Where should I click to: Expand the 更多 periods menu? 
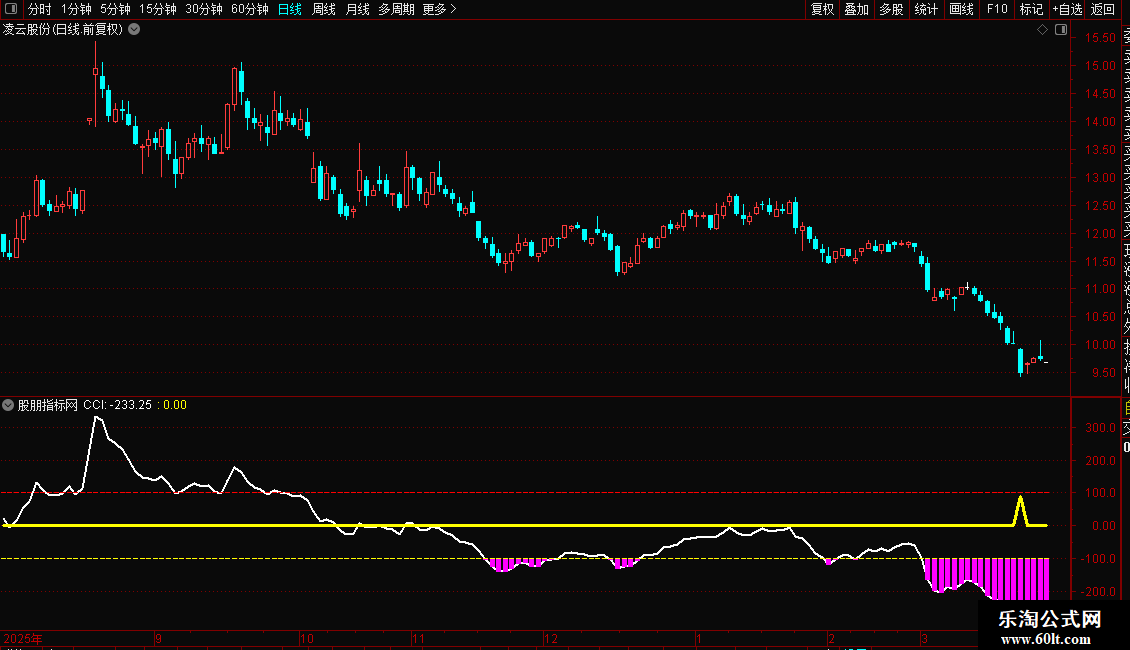pyautogui.click(x=440, y=9)
